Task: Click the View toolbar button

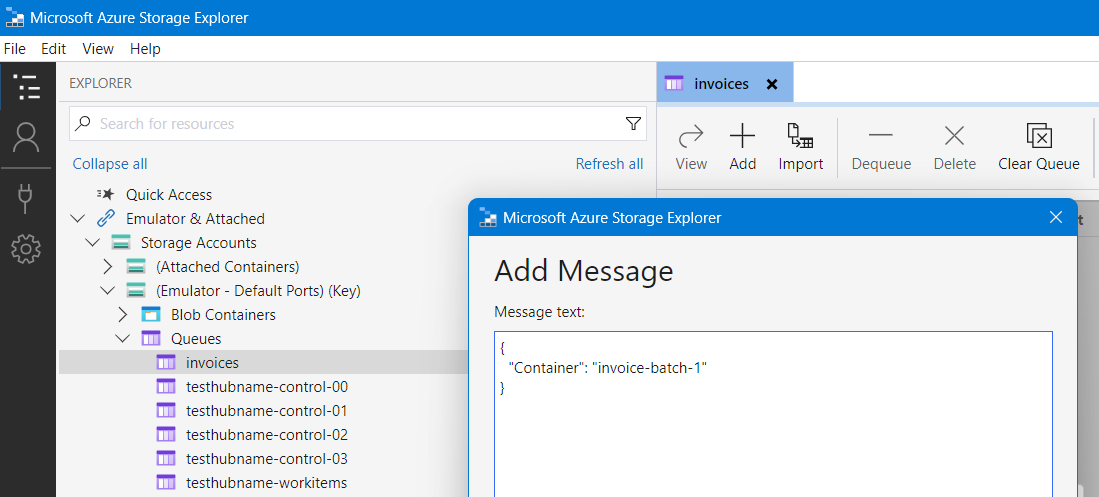Action: click(x=691, y=147)
